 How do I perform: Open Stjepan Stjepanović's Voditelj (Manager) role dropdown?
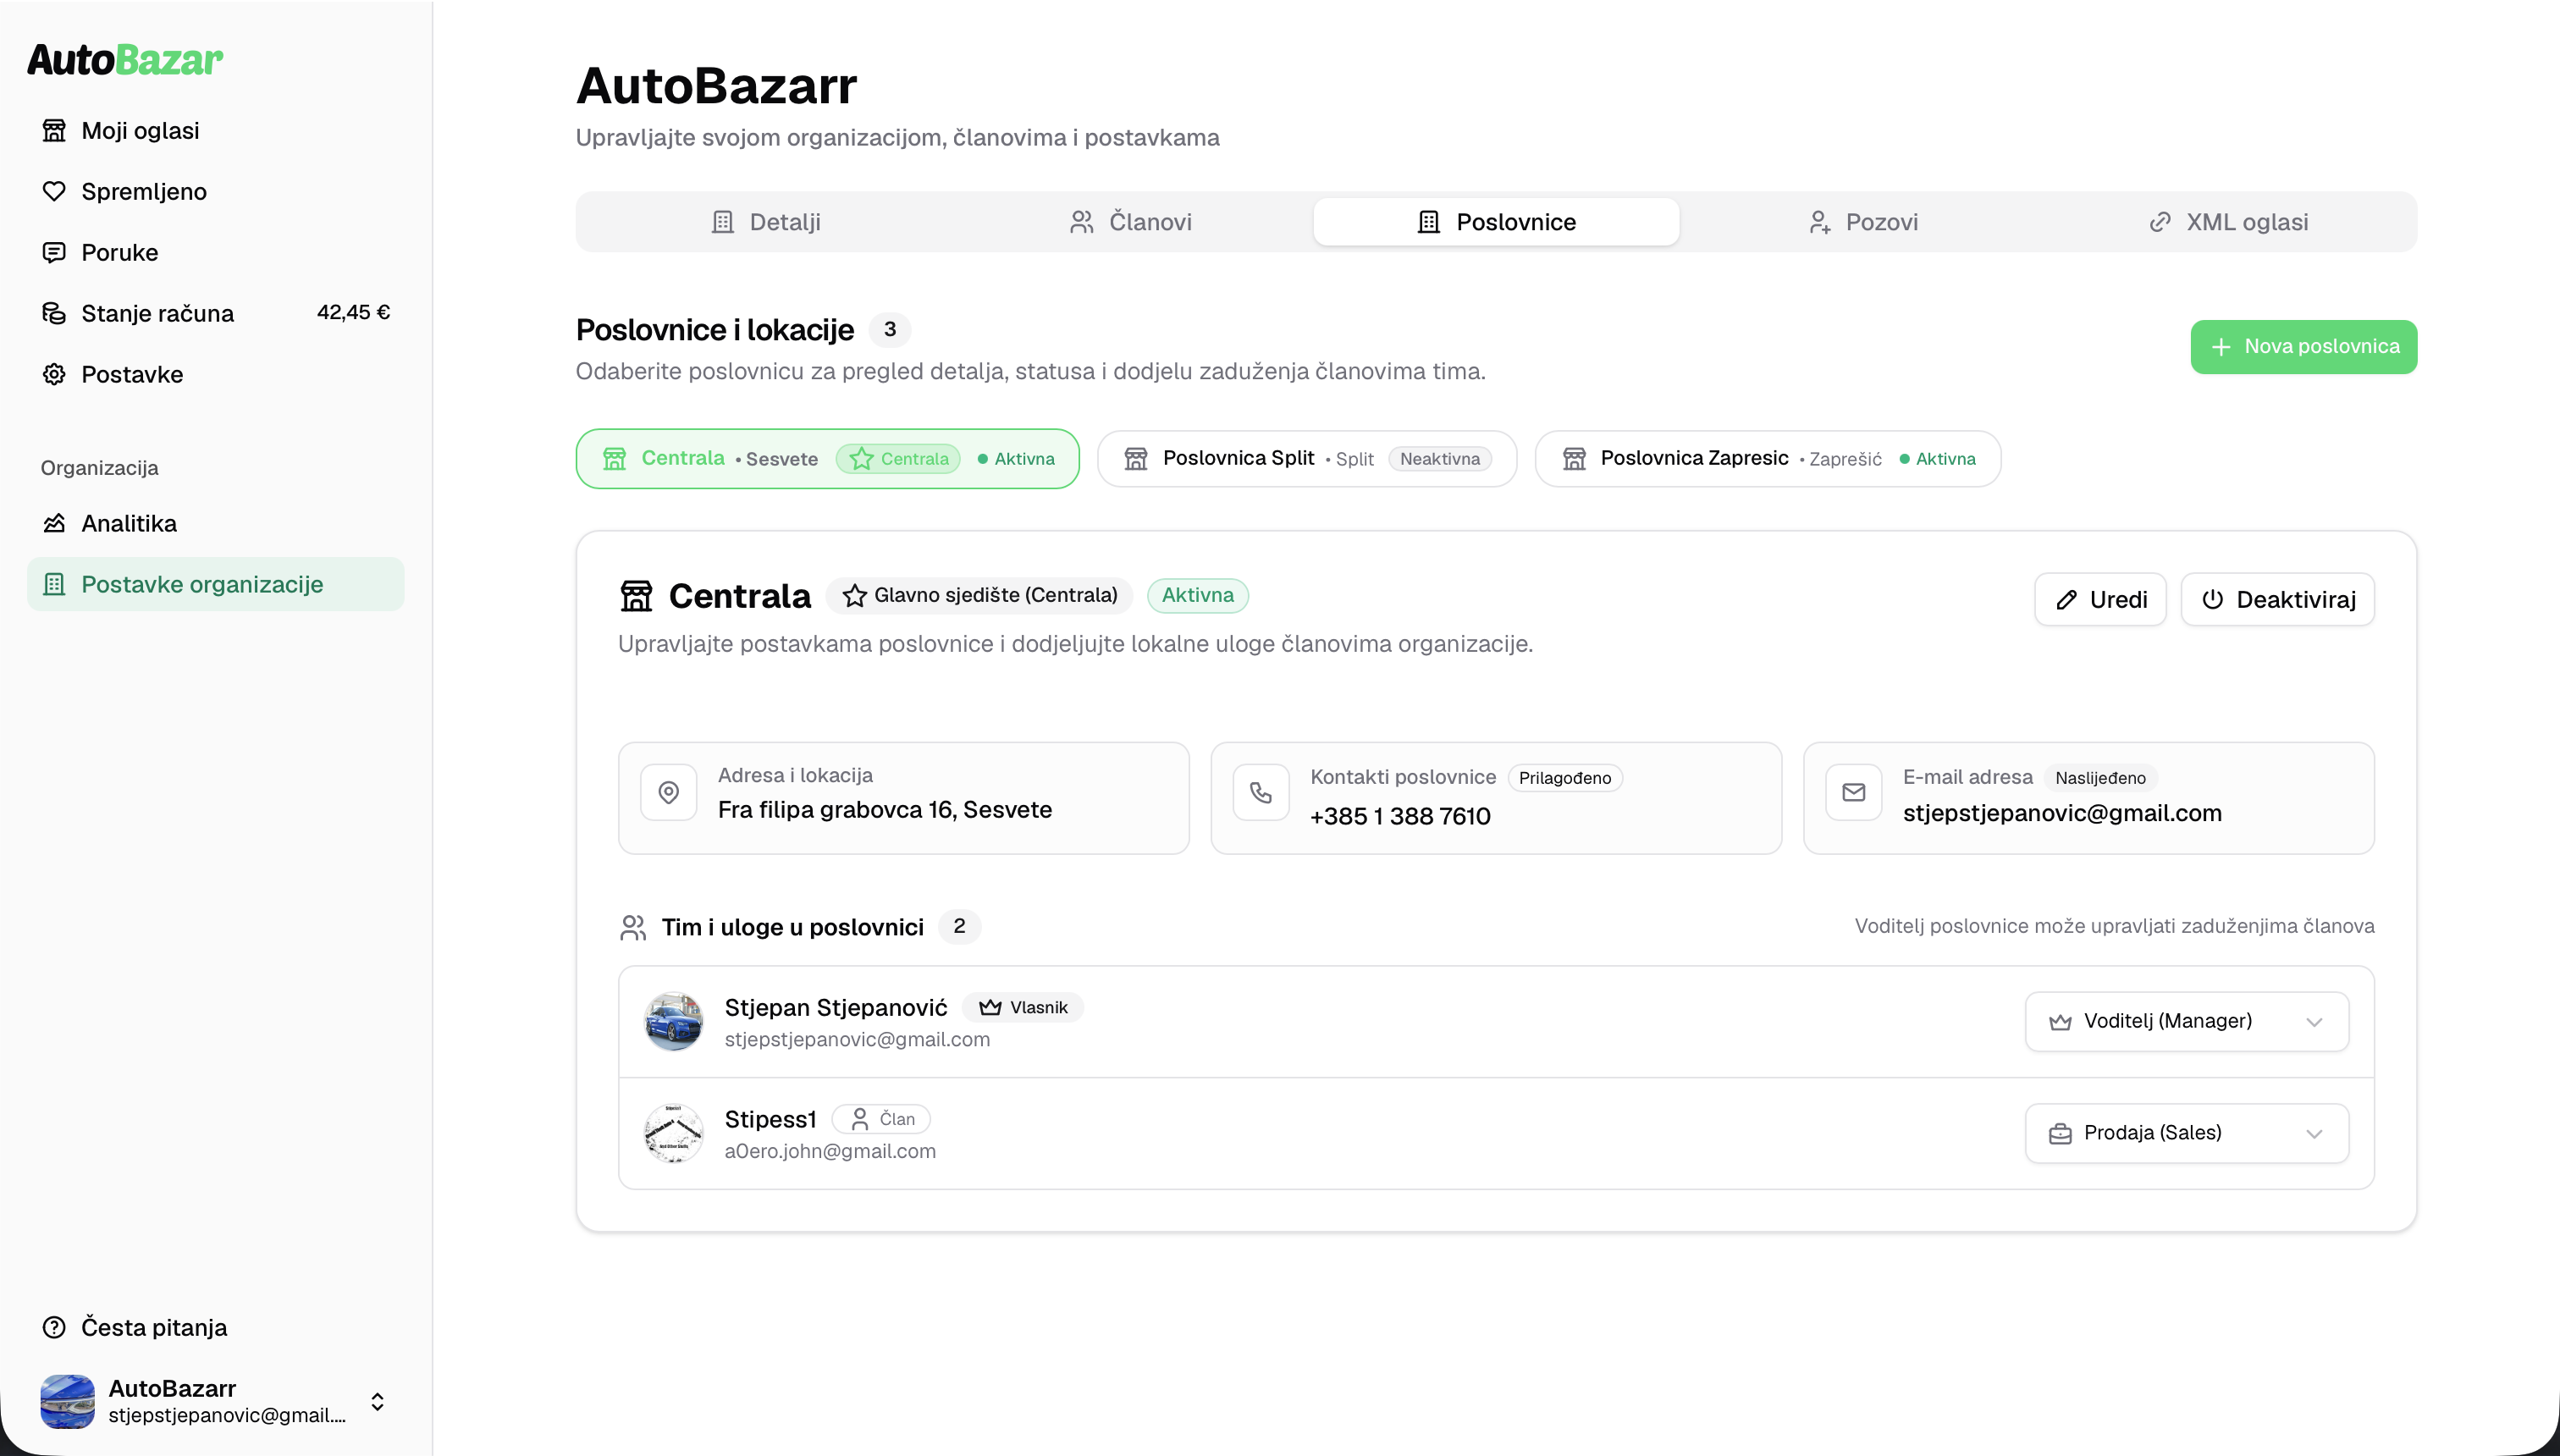(2187, 1022)
